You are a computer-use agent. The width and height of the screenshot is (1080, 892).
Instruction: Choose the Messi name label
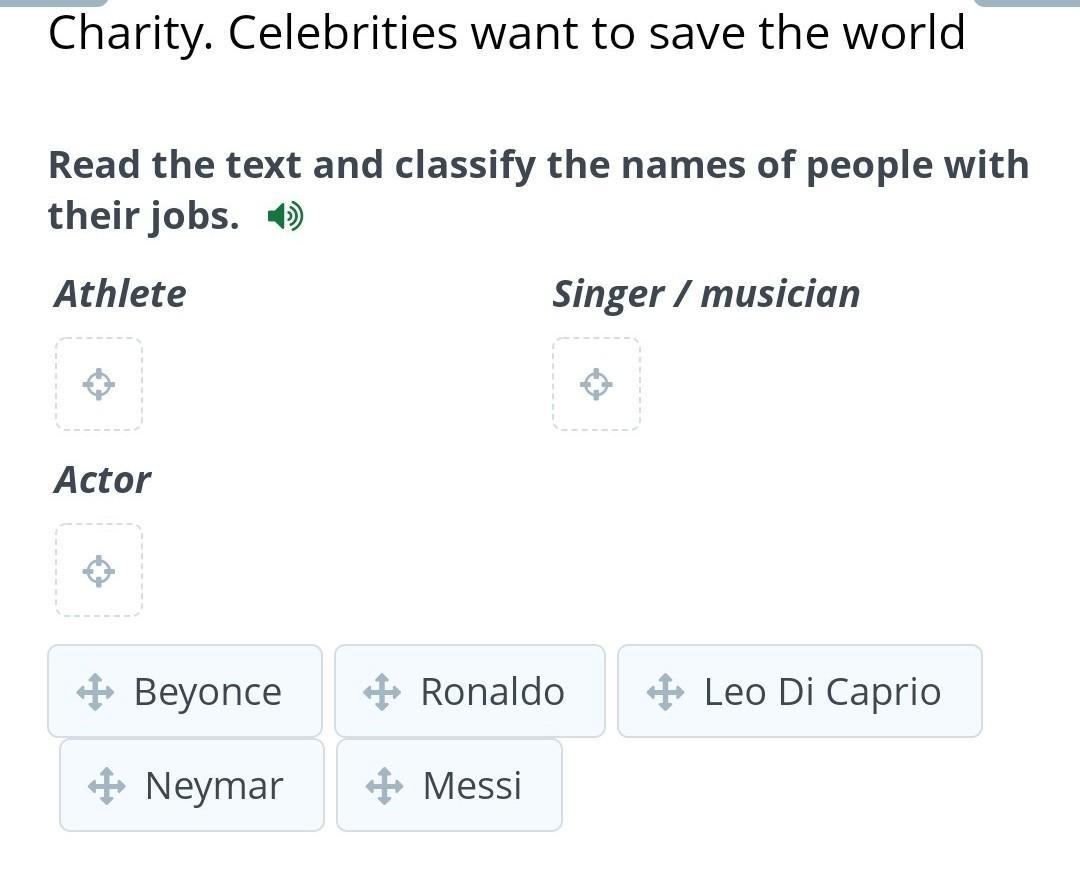(x=472, y=786)
